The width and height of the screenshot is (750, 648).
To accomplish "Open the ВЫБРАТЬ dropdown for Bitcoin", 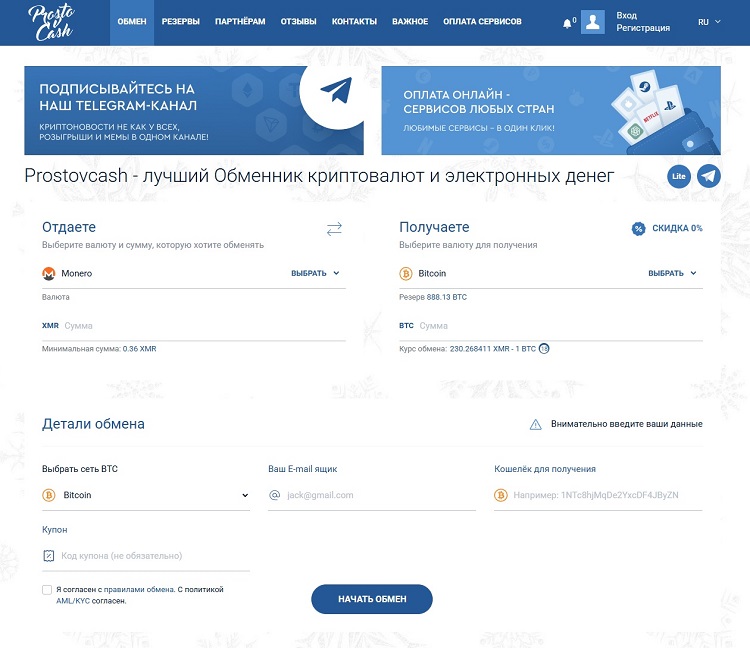I will [672, 273].
